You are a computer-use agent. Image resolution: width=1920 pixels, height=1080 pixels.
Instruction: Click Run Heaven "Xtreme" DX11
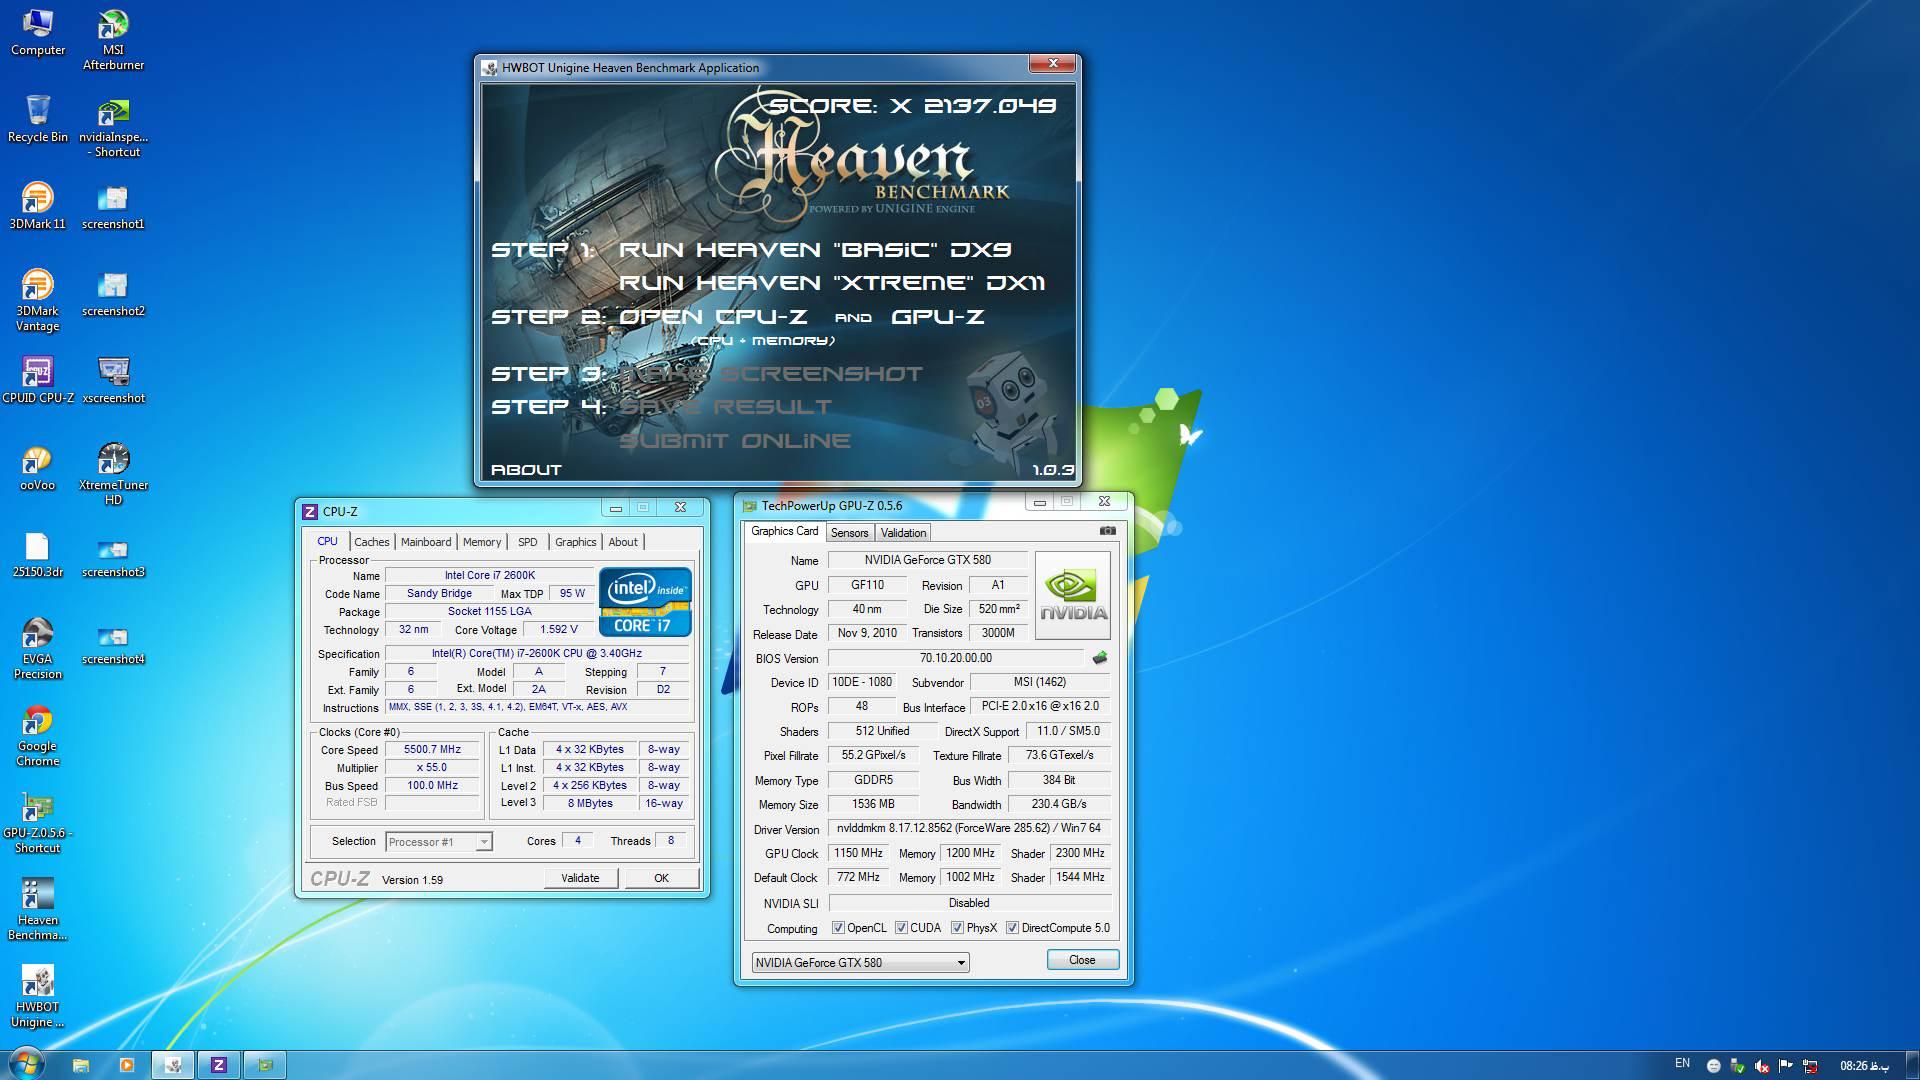[832, 283]
